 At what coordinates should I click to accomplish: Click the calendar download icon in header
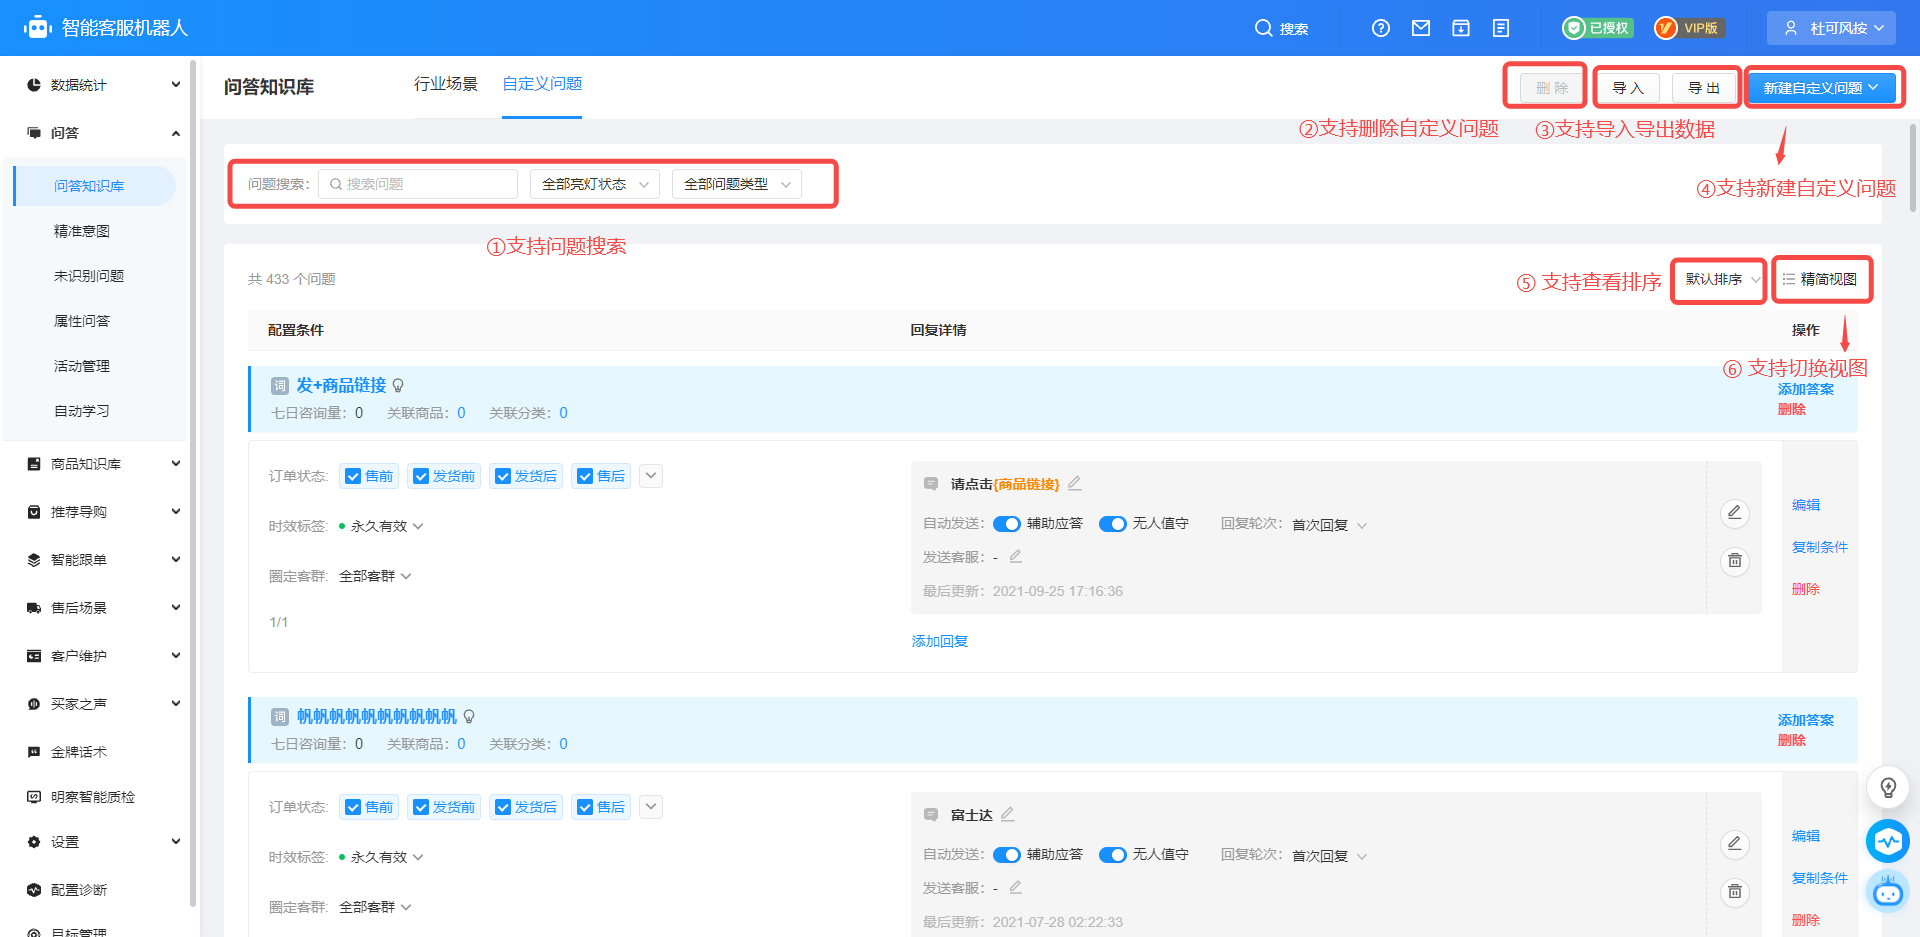(x=1461, y=28)
